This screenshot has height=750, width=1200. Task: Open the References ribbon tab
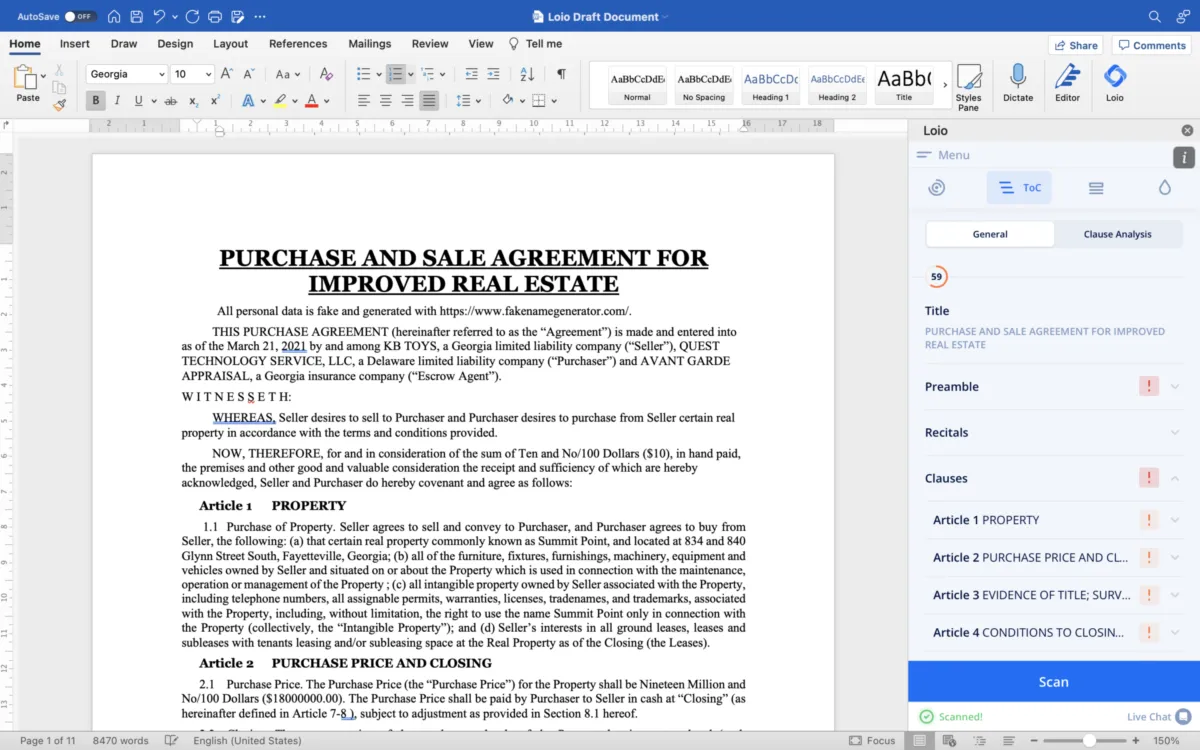pos(298,44)
